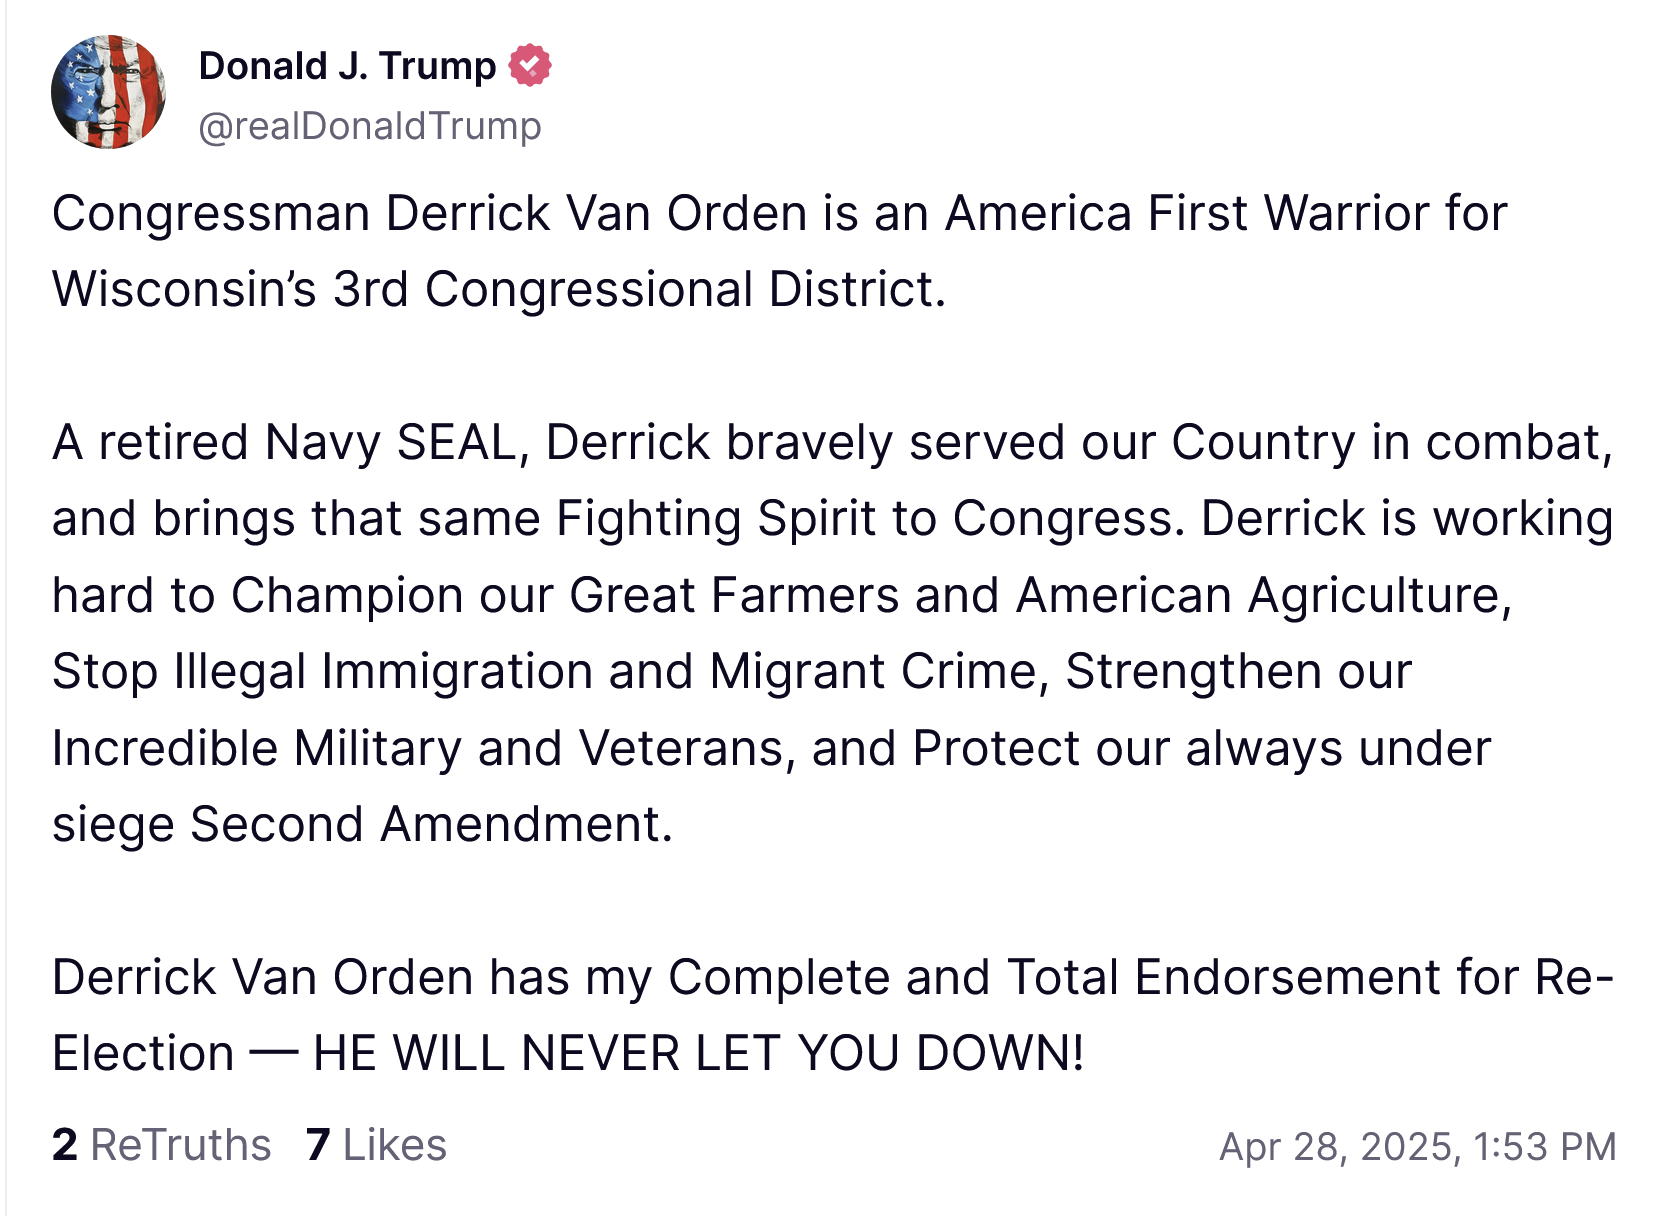This screenshot has width=1658, height=1216.
Task: Click "HE WILL NEVER LET YOU DOWN!" text
Action: coord(698,1053)
